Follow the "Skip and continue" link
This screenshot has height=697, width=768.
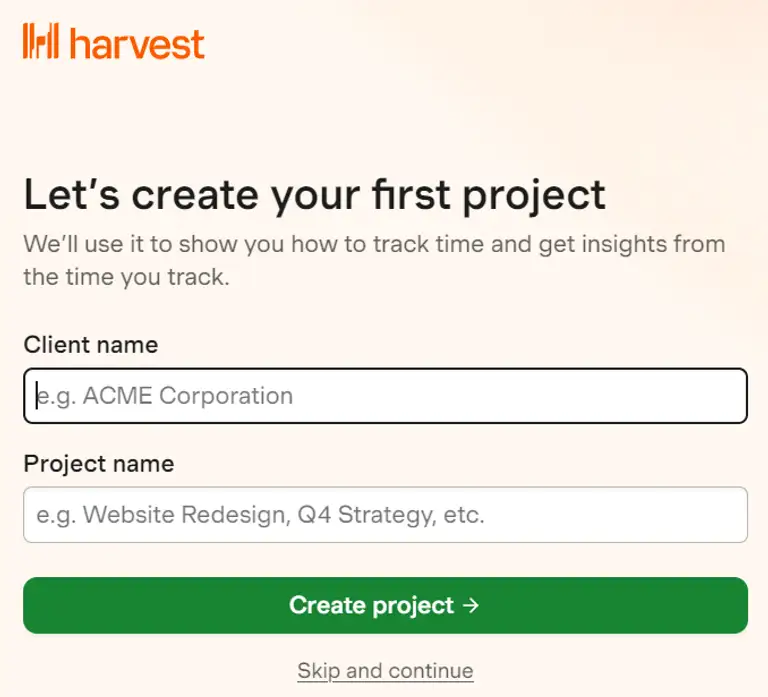[385, 671]
